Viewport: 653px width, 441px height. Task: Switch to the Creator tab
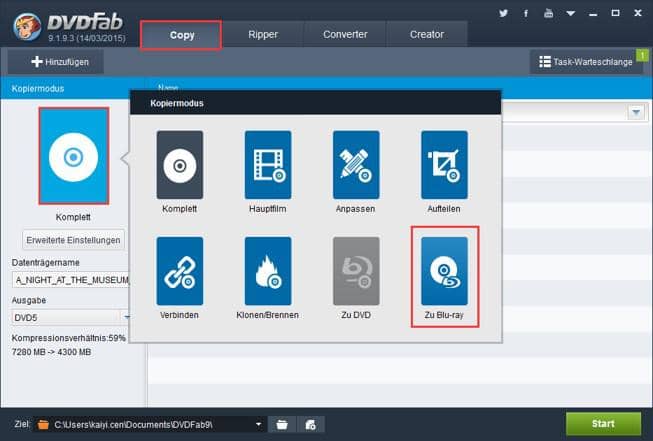click(427, 35)
